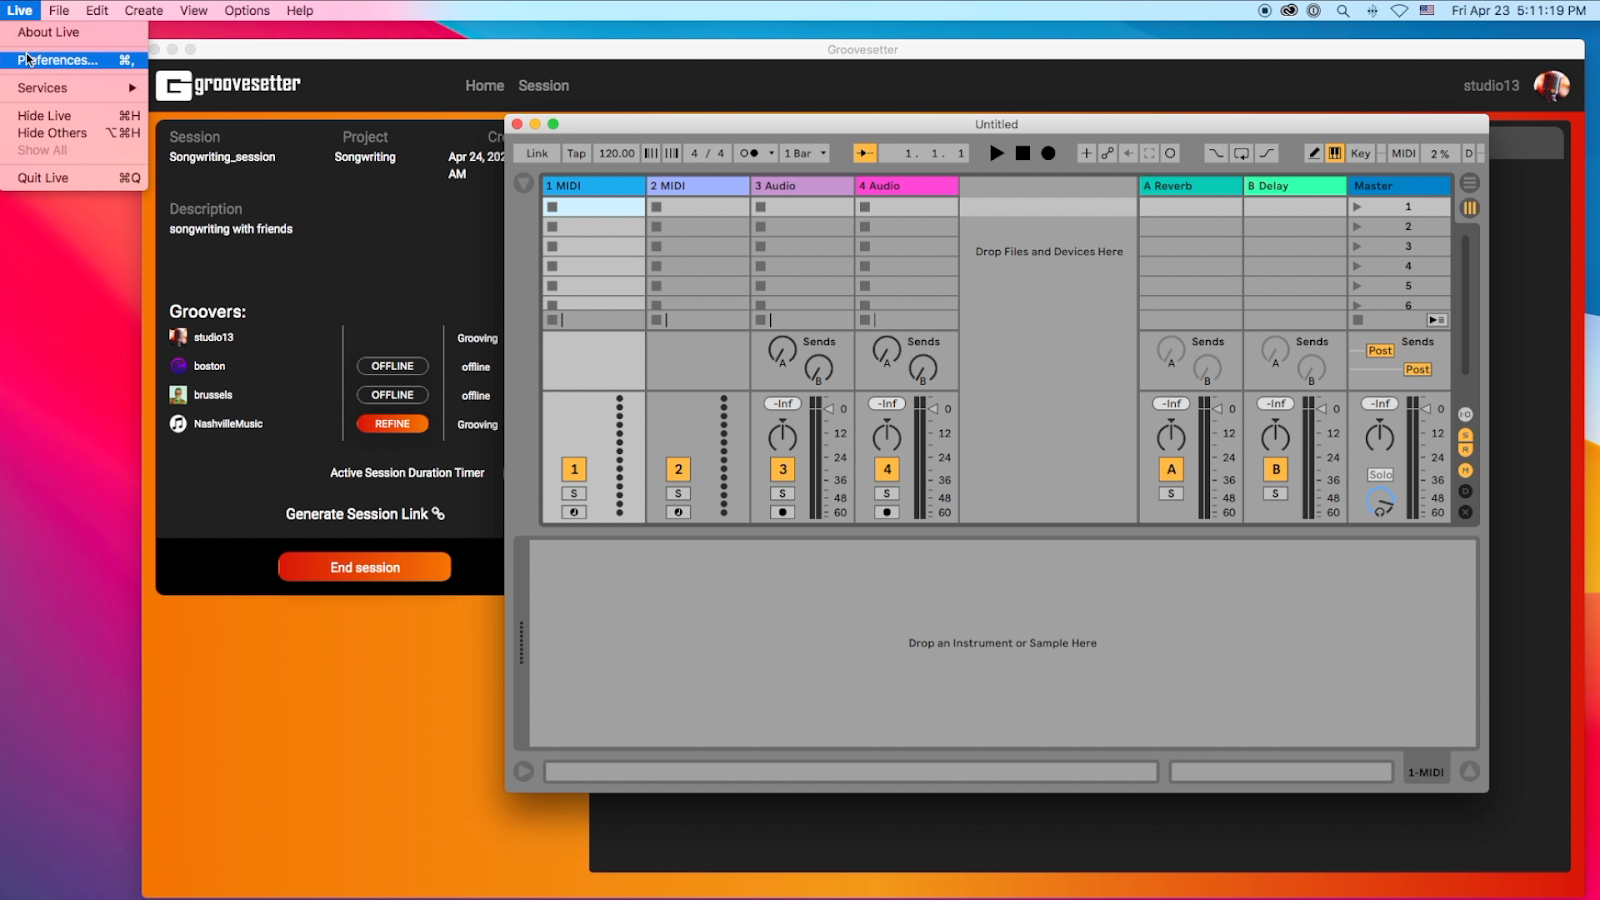Click the Tap tempo button
This screenshot has height=900, width=1600.
click(576, 153)
